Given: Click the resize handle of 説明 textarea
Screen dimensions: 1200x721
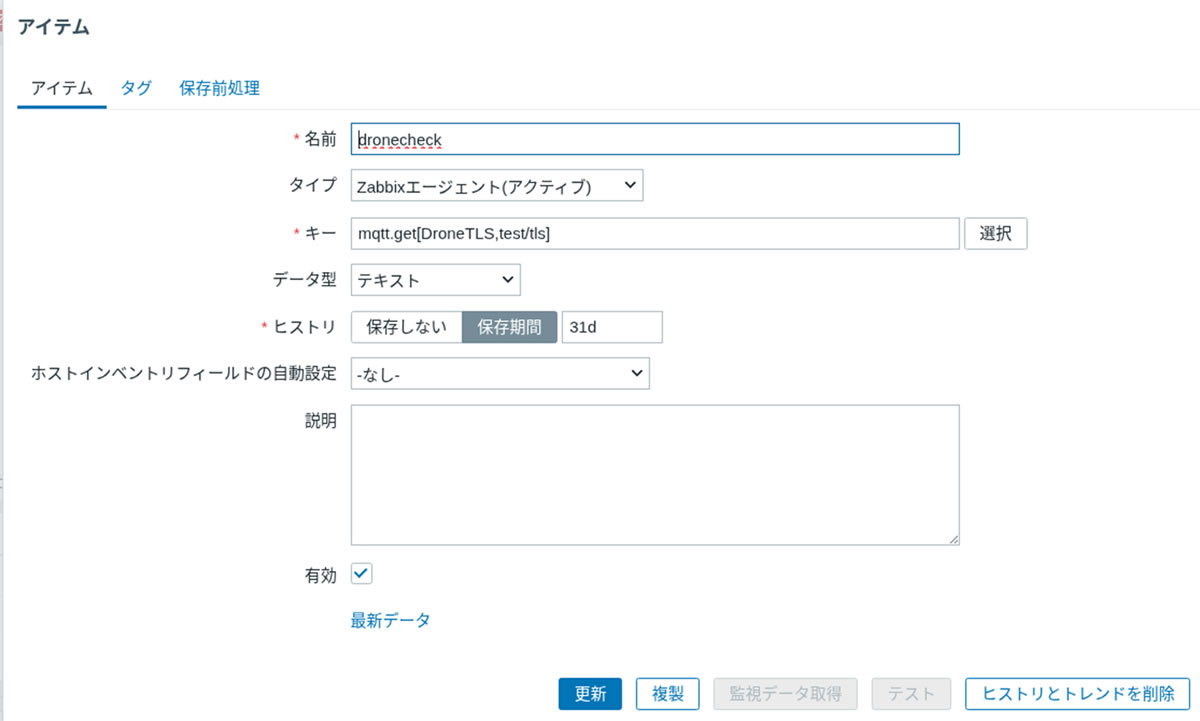Looking at the screenshot, I should click(953, 539).
